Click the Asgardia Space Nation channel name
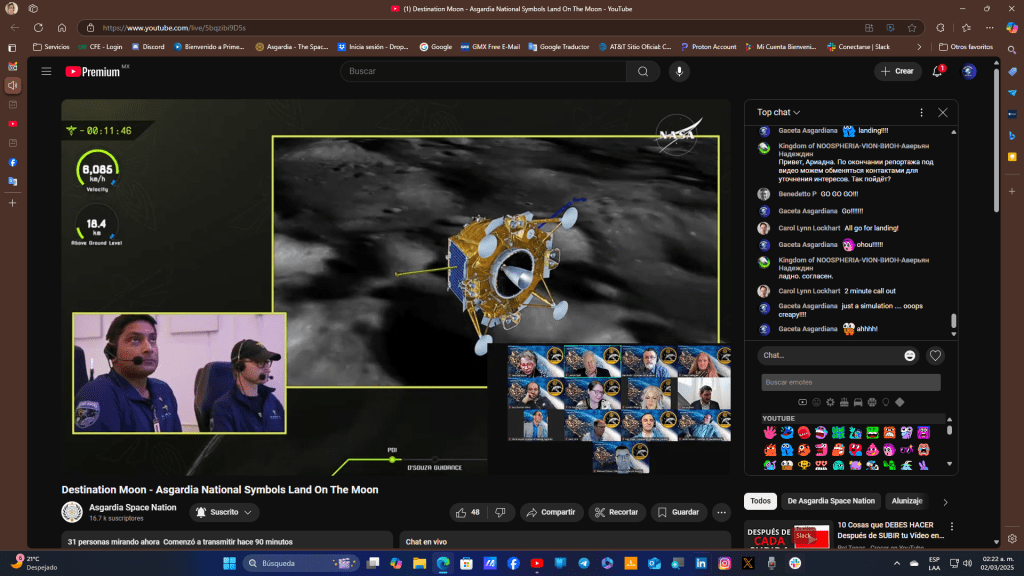The width and height of the screenshot is (1024, 576). coord(133,507)
